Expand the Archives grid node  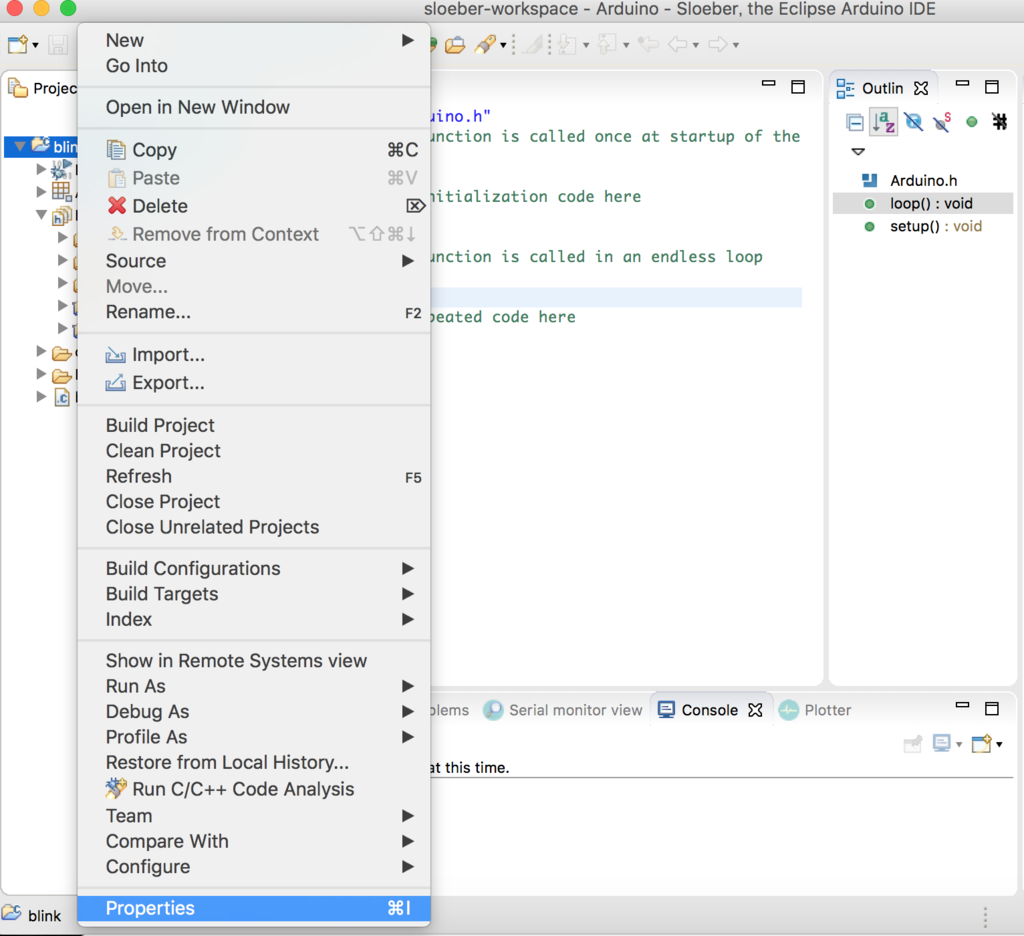pos(41,191)
